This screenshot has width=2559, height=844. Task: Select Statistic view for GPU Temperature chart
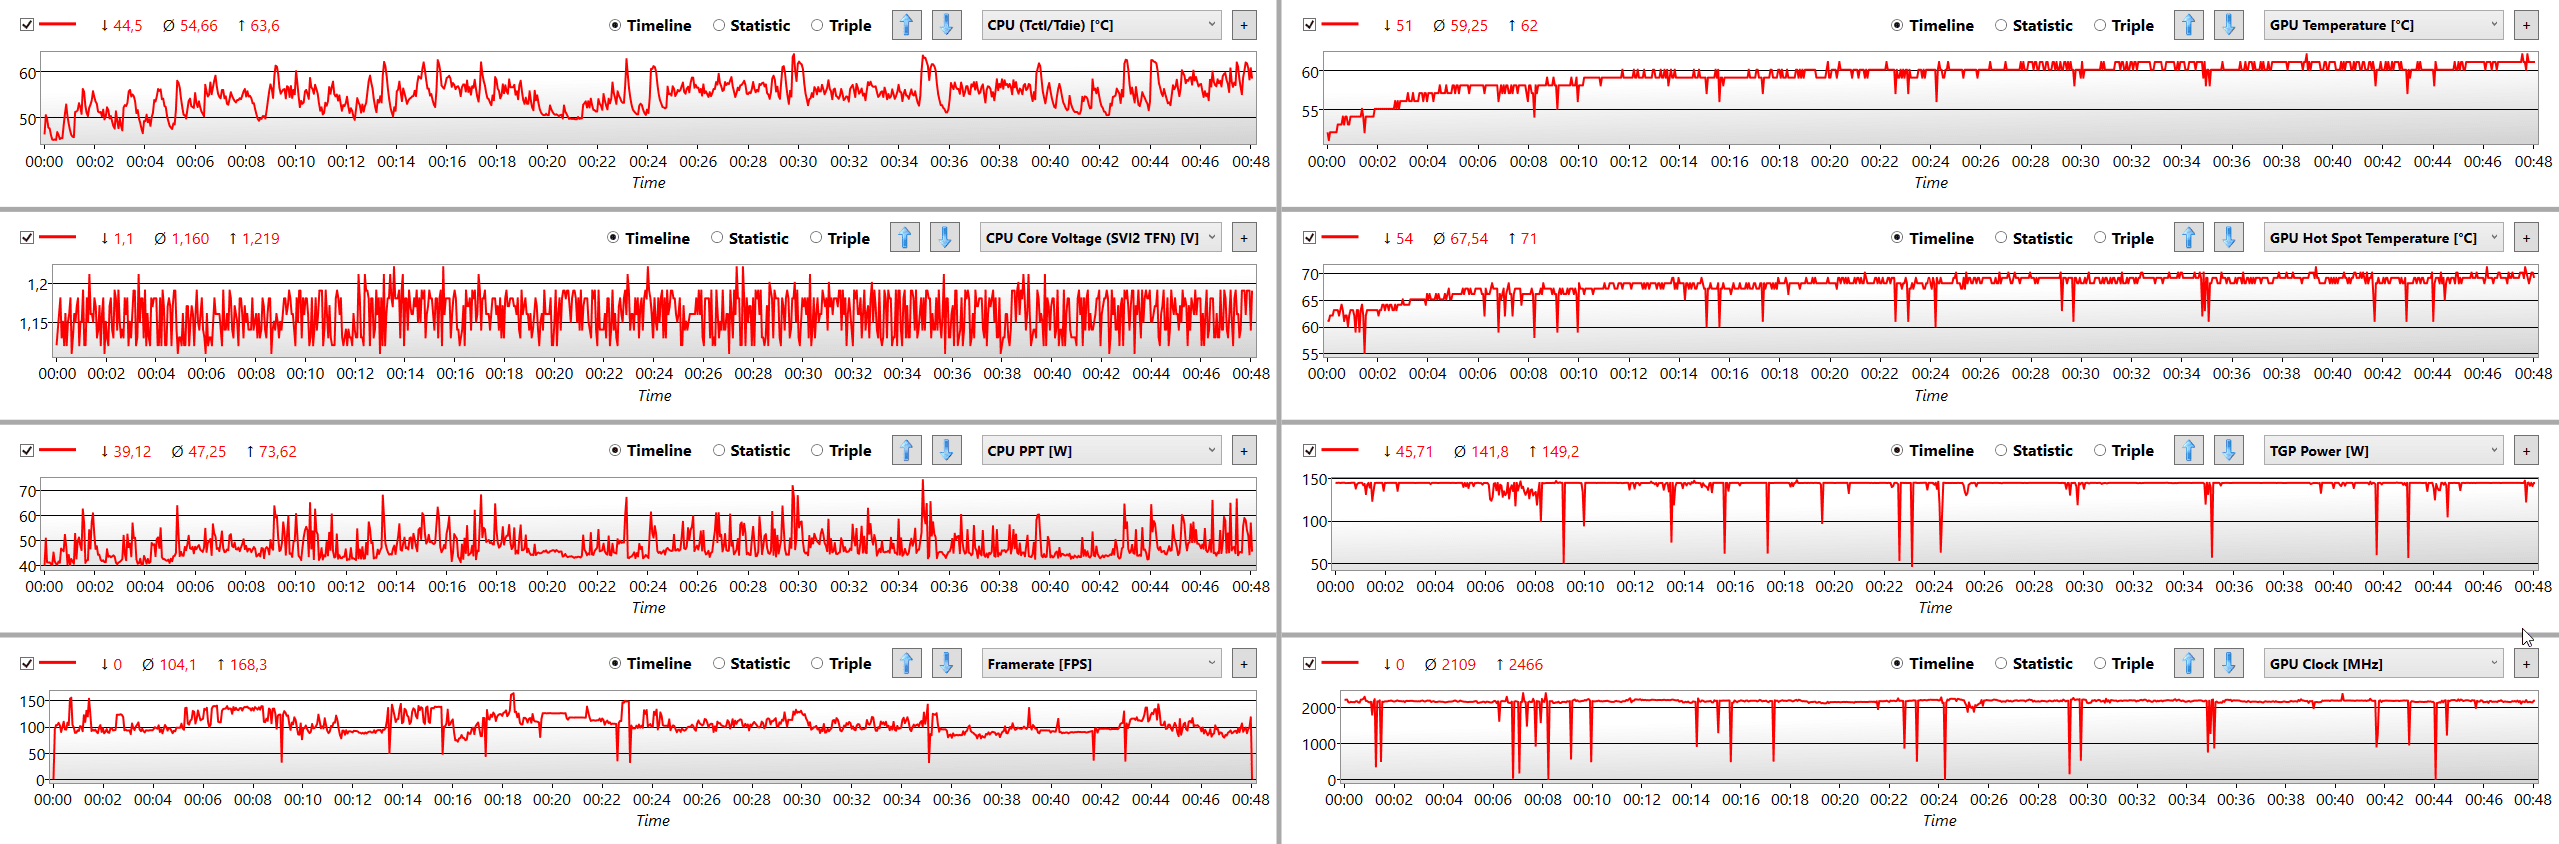pyautogui.click(x=2033, y=25)
